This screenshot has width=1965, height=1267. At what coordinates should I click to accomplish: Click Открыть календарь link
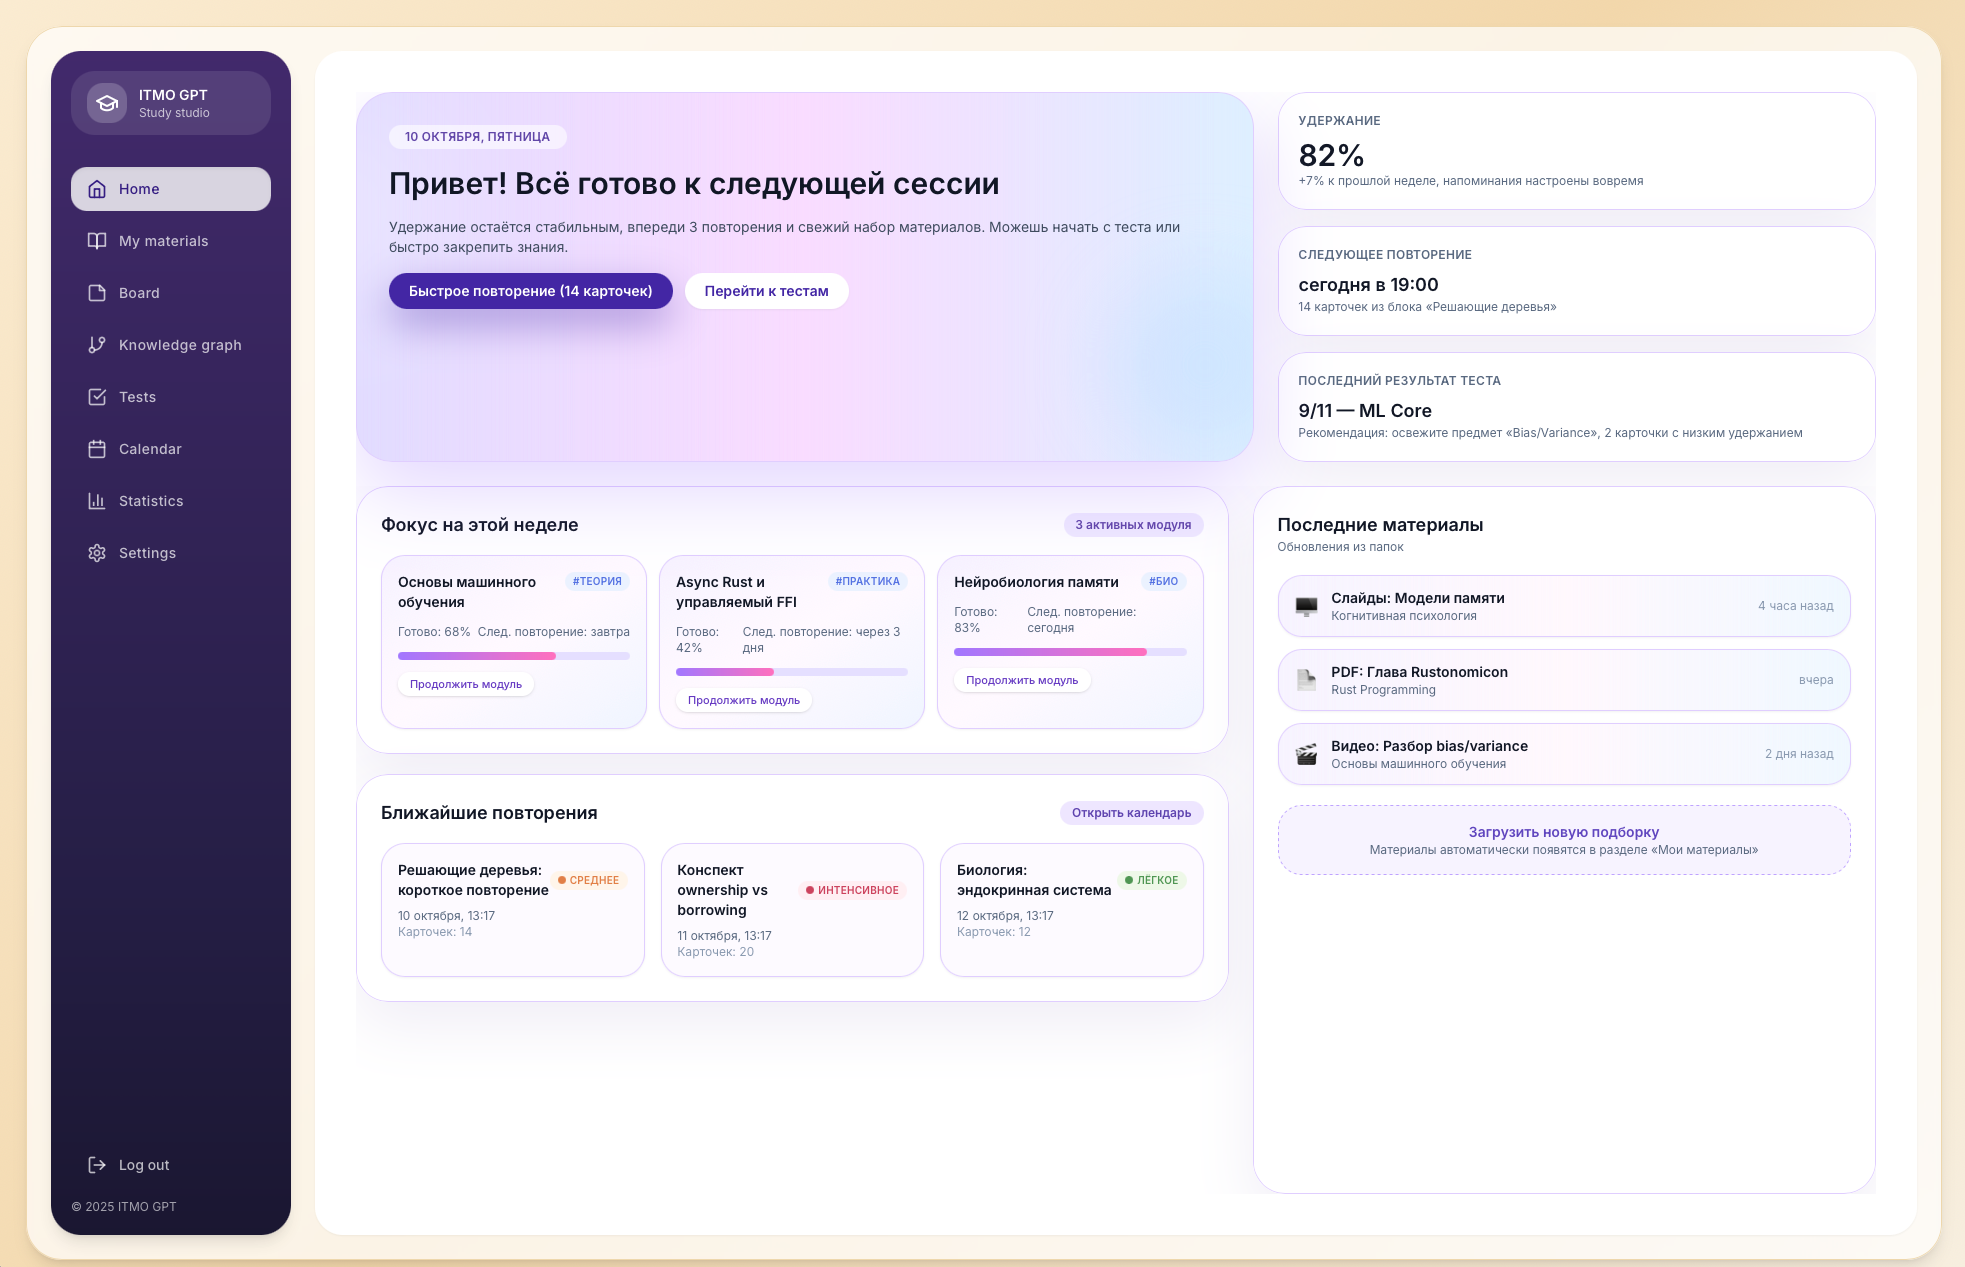point(1131,813)
